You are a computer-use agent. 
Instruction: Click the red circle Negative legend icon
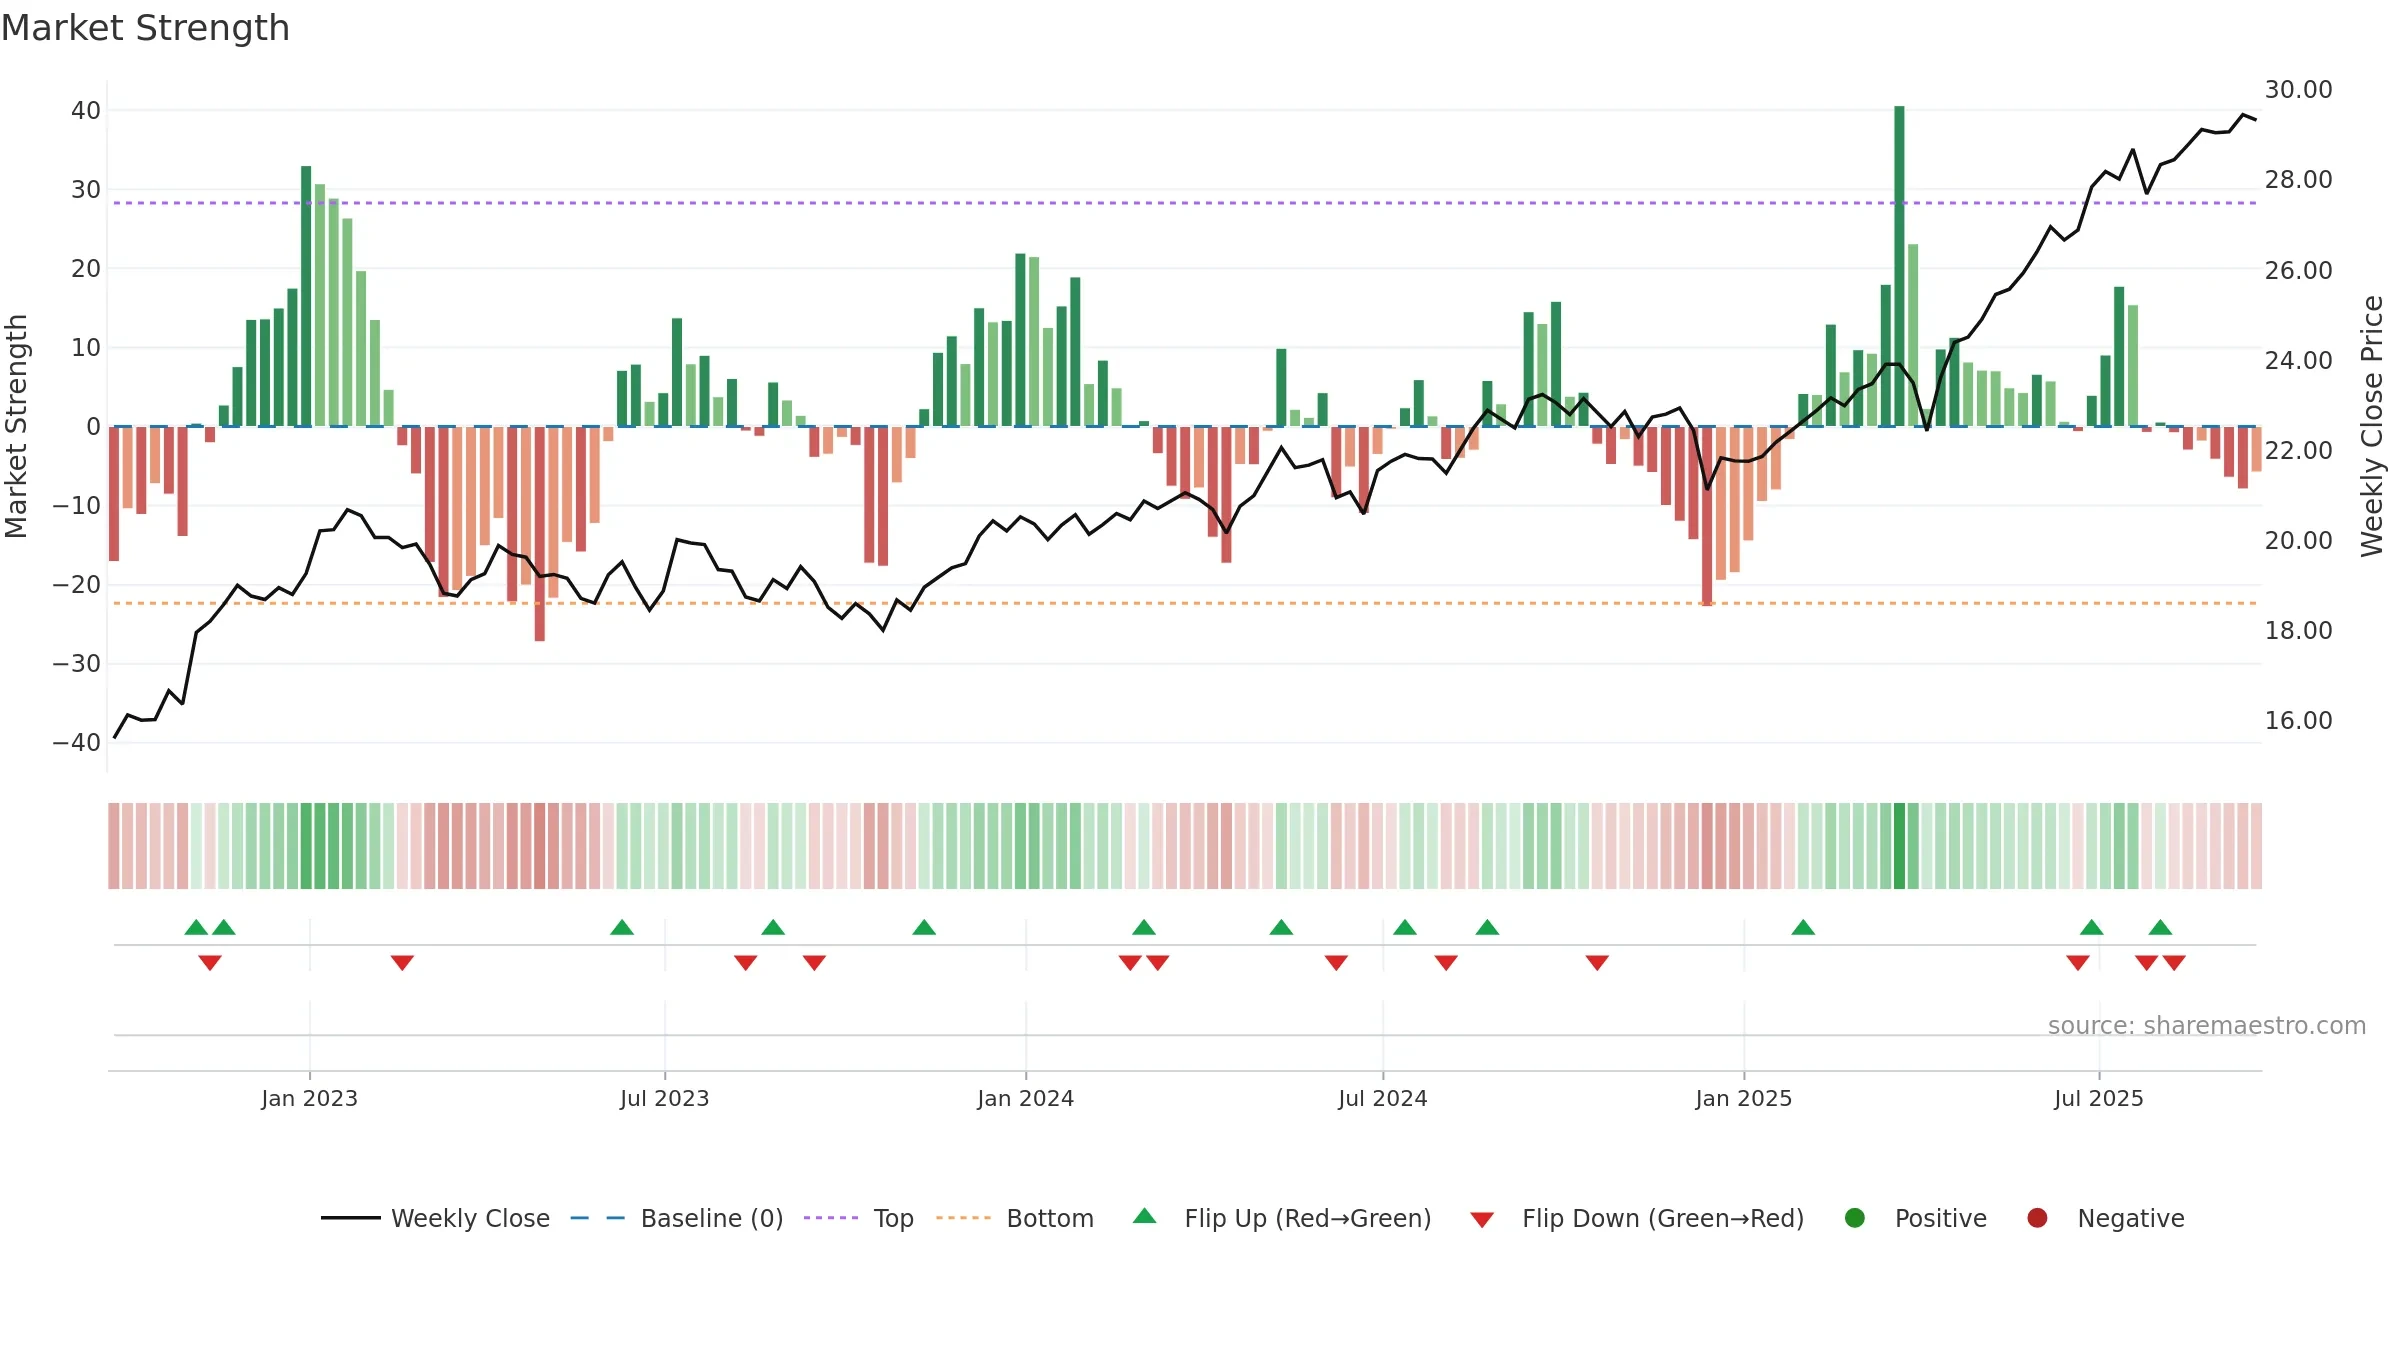[2037, 1218]
